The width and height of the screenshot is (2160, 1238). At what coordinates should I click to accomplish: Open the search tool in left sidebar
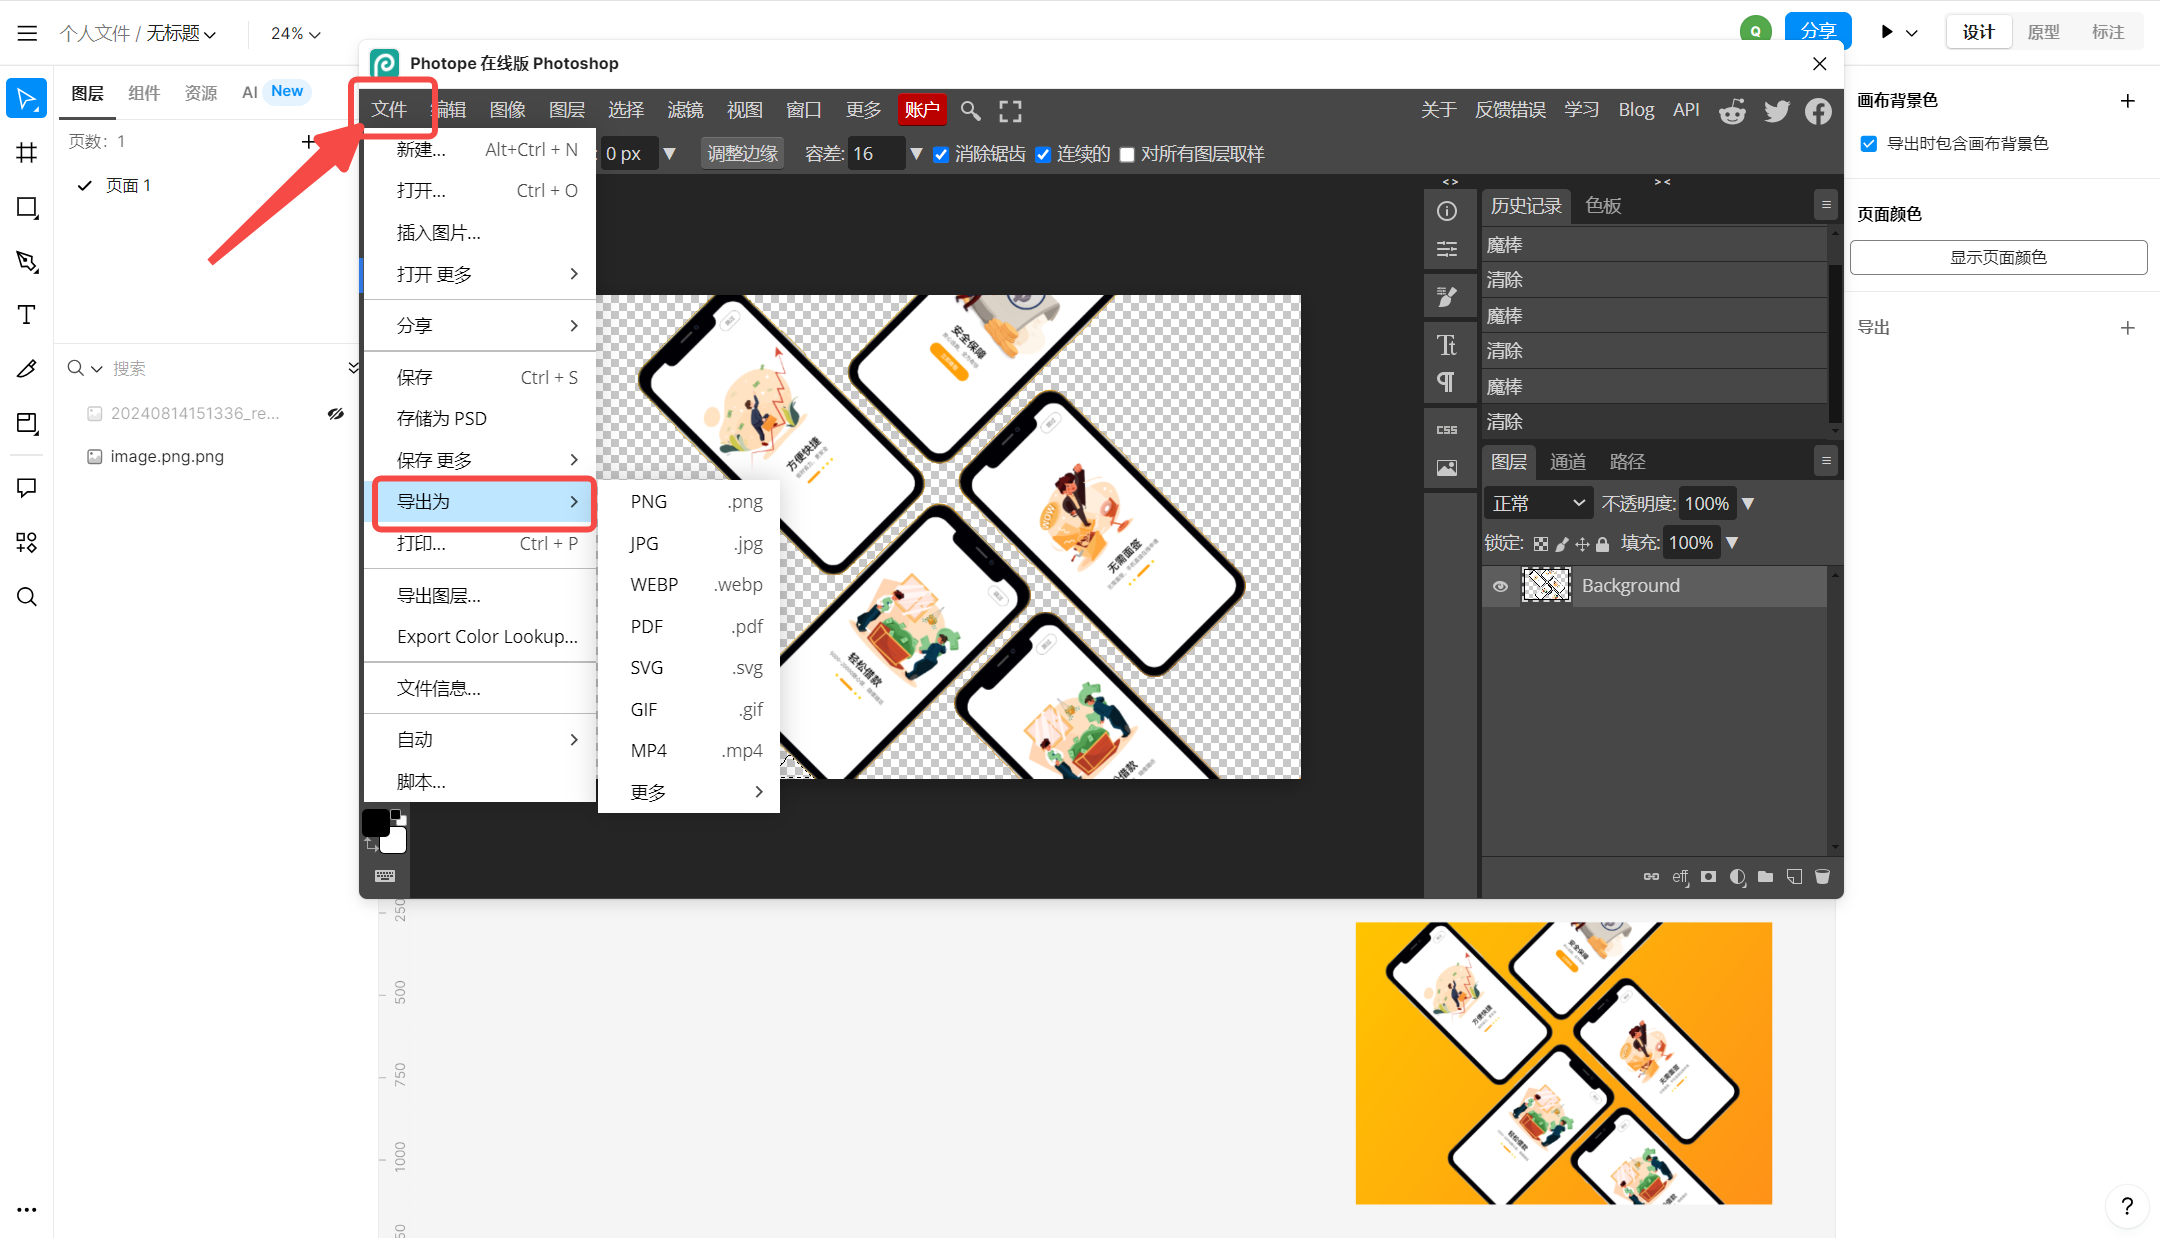27,597
